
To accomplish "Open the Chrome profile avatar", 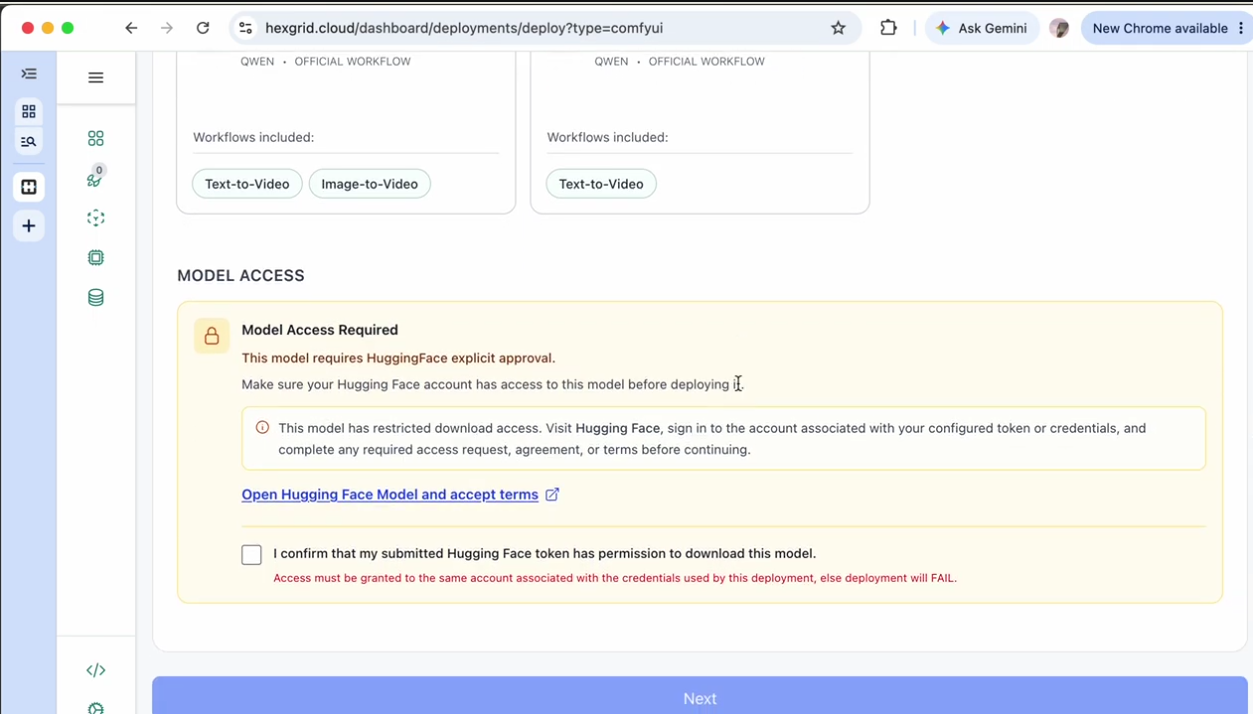I will click(1060, 28).
